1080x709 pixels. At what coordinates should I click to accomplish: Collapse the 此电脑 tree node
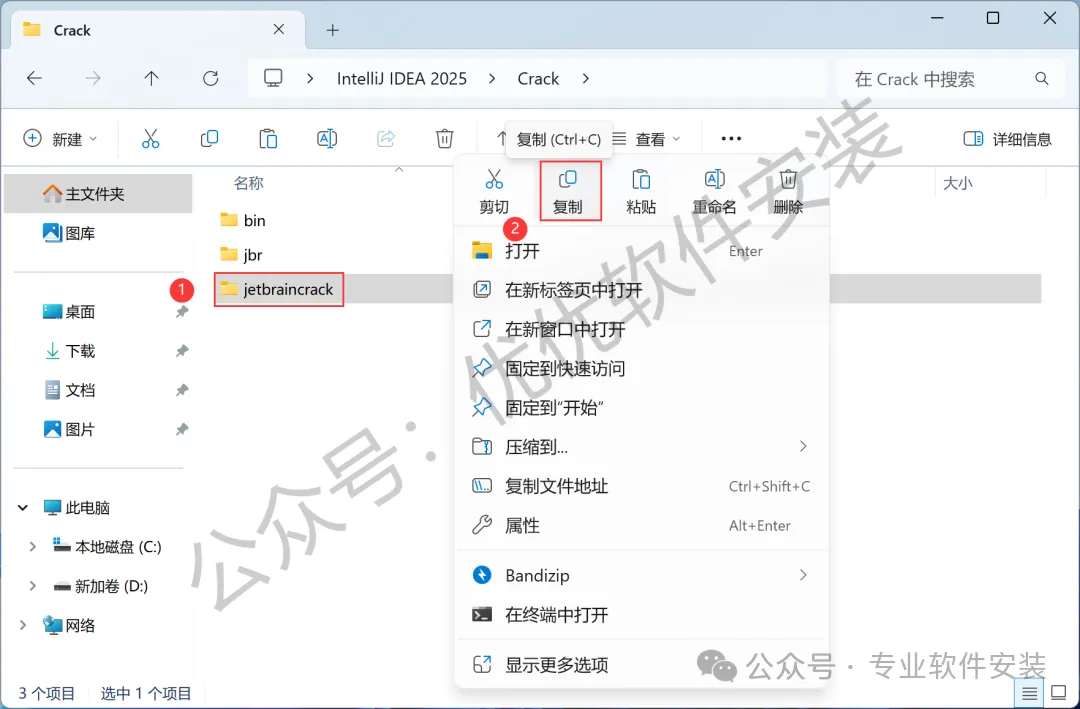23,508
